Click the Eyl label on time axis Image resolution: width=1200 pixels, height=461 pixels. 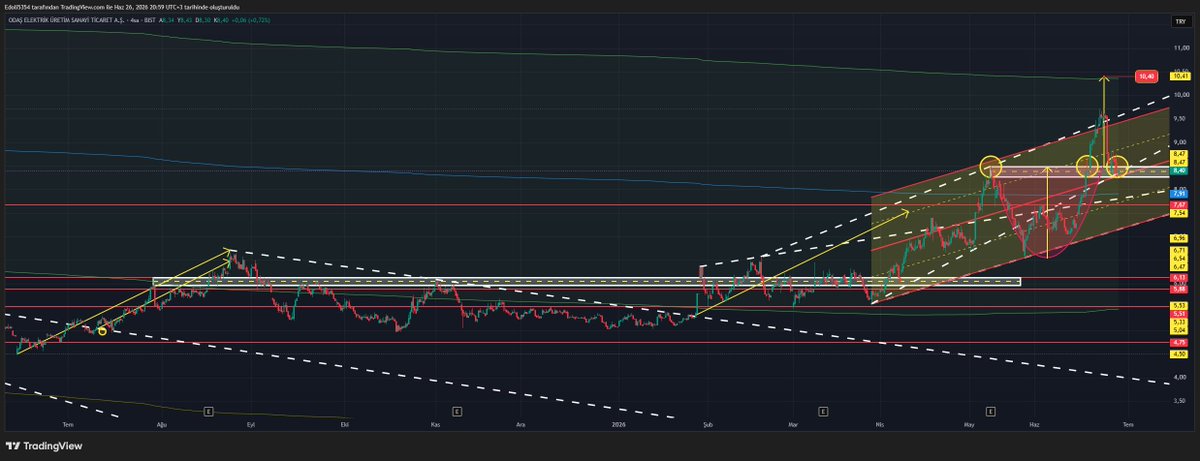click(x=252, y=424)
